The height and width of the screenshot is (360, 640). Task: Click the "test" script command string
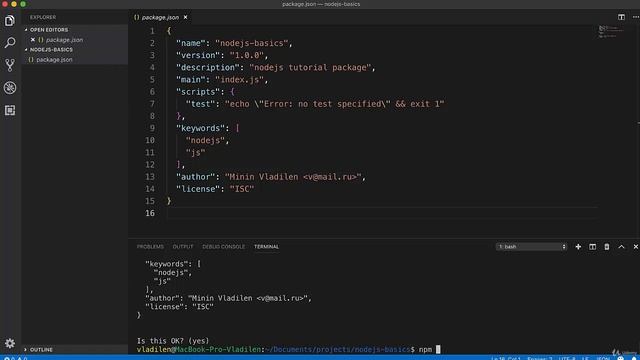(334, 104)
